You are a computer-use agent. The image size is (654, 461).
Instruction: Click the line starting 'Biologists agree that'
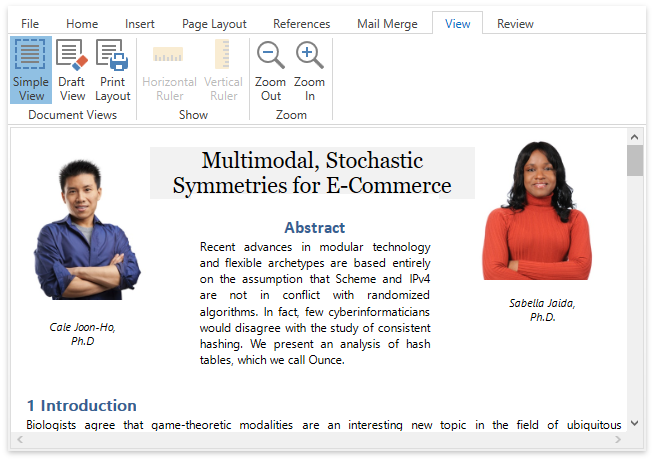pos(324,425)
